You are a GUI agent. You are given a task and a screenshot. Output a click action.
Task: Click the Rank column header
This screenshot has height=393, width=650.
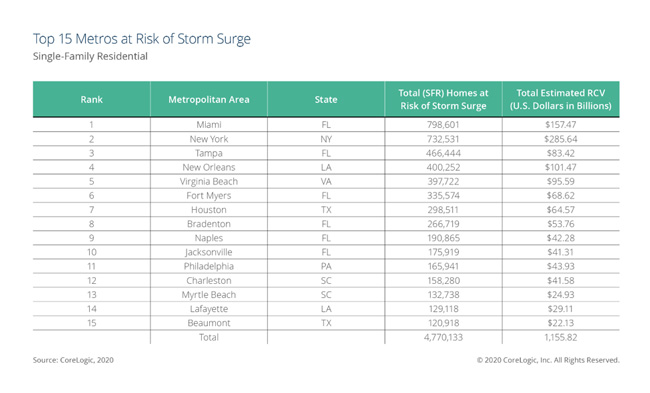(92, 99)
